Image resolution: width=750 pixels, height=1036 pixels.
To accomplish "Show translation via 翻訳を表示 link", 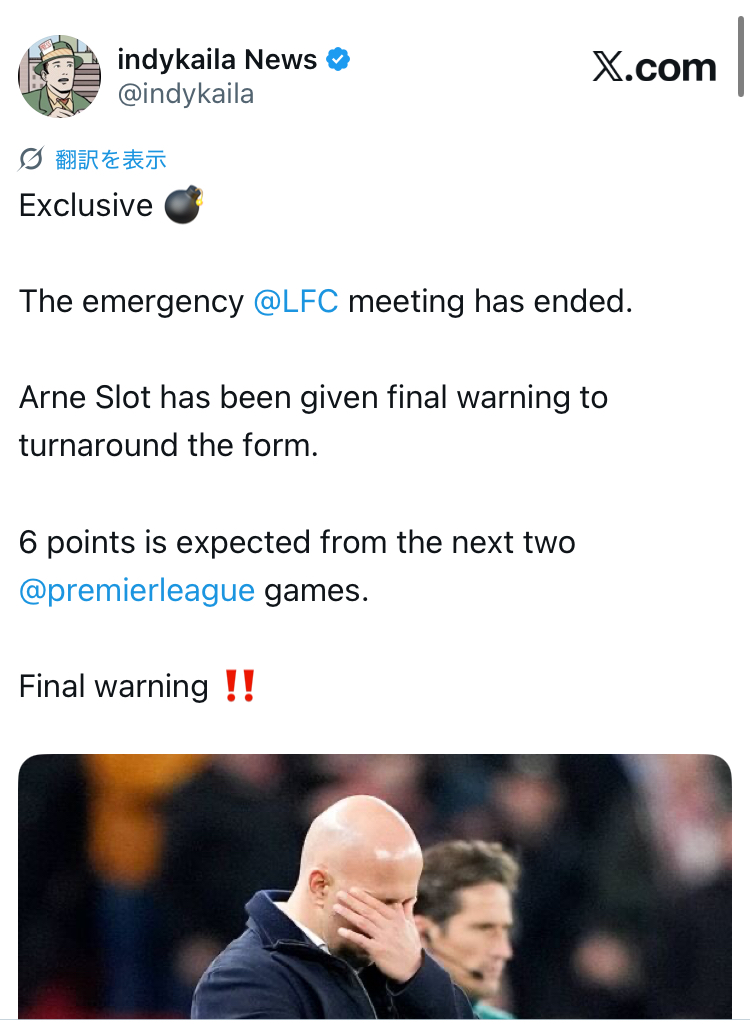I will tap(111, 159).
